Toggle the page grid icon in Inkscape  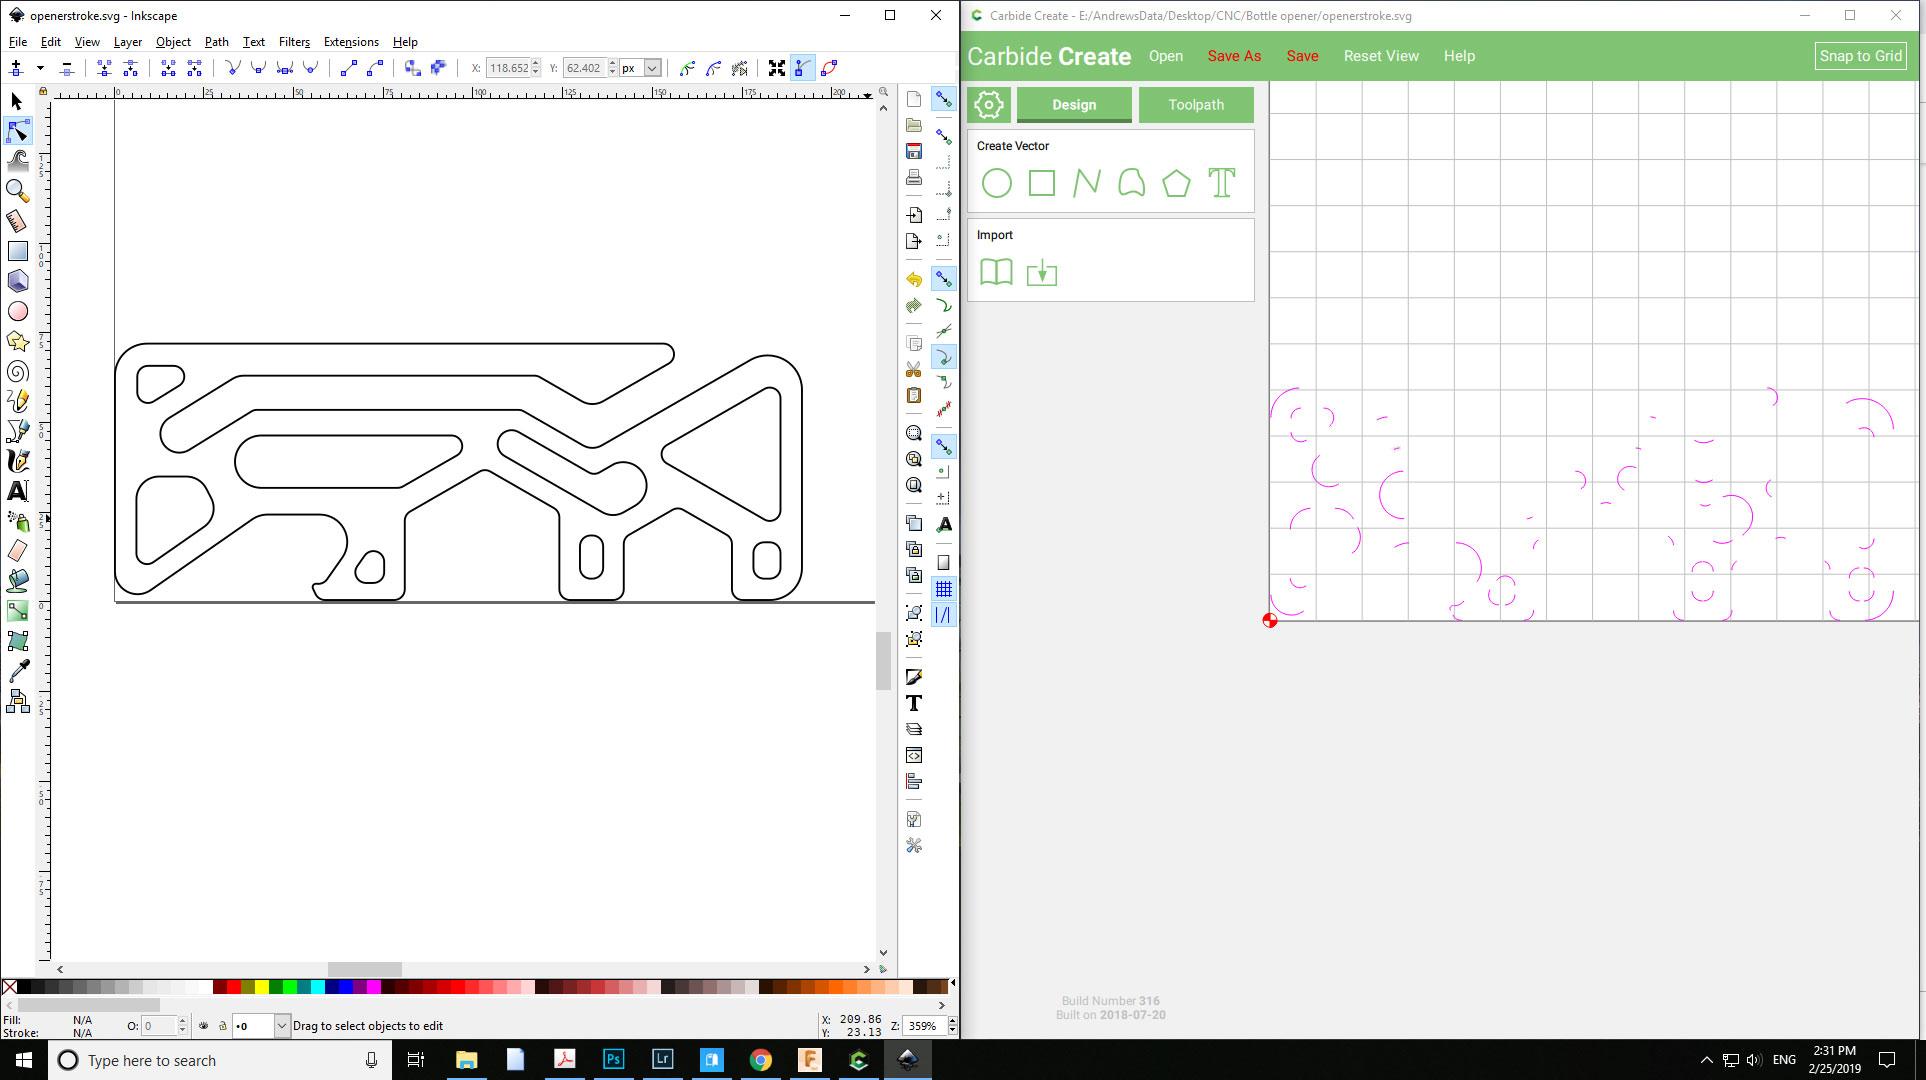tap(944, 588)
